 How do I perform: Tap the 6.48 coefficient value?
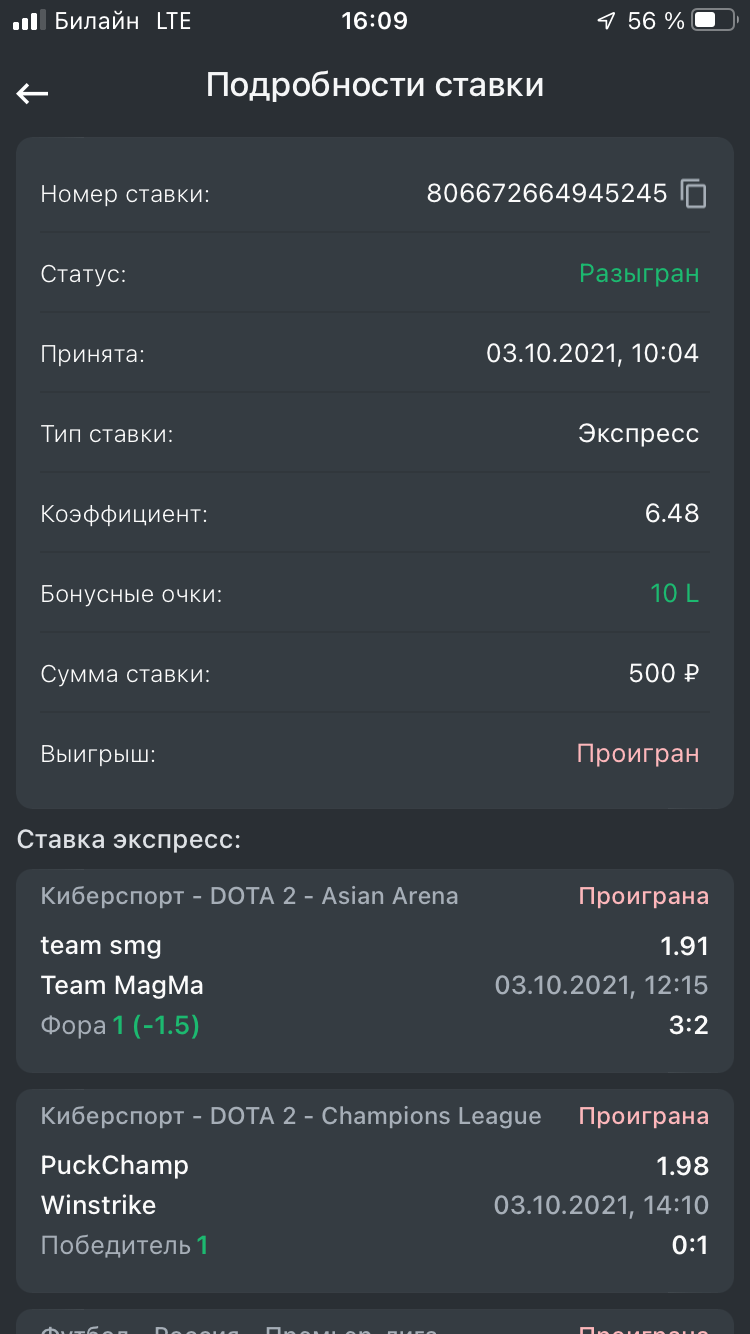point(672,513)
